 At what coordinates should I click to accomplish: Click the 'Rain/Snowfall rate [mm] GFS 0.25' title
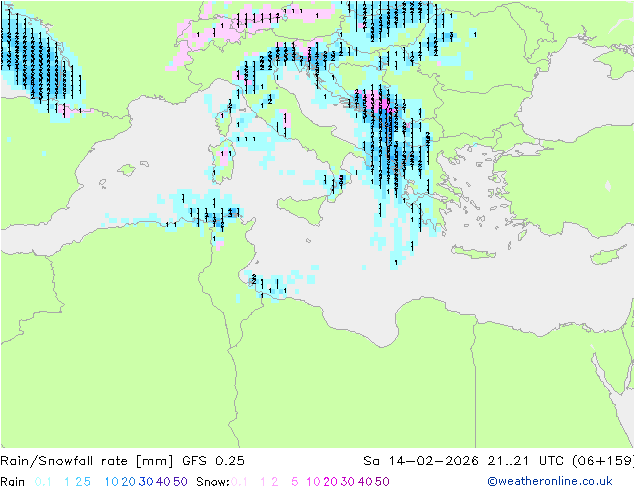tap(122, 461)
